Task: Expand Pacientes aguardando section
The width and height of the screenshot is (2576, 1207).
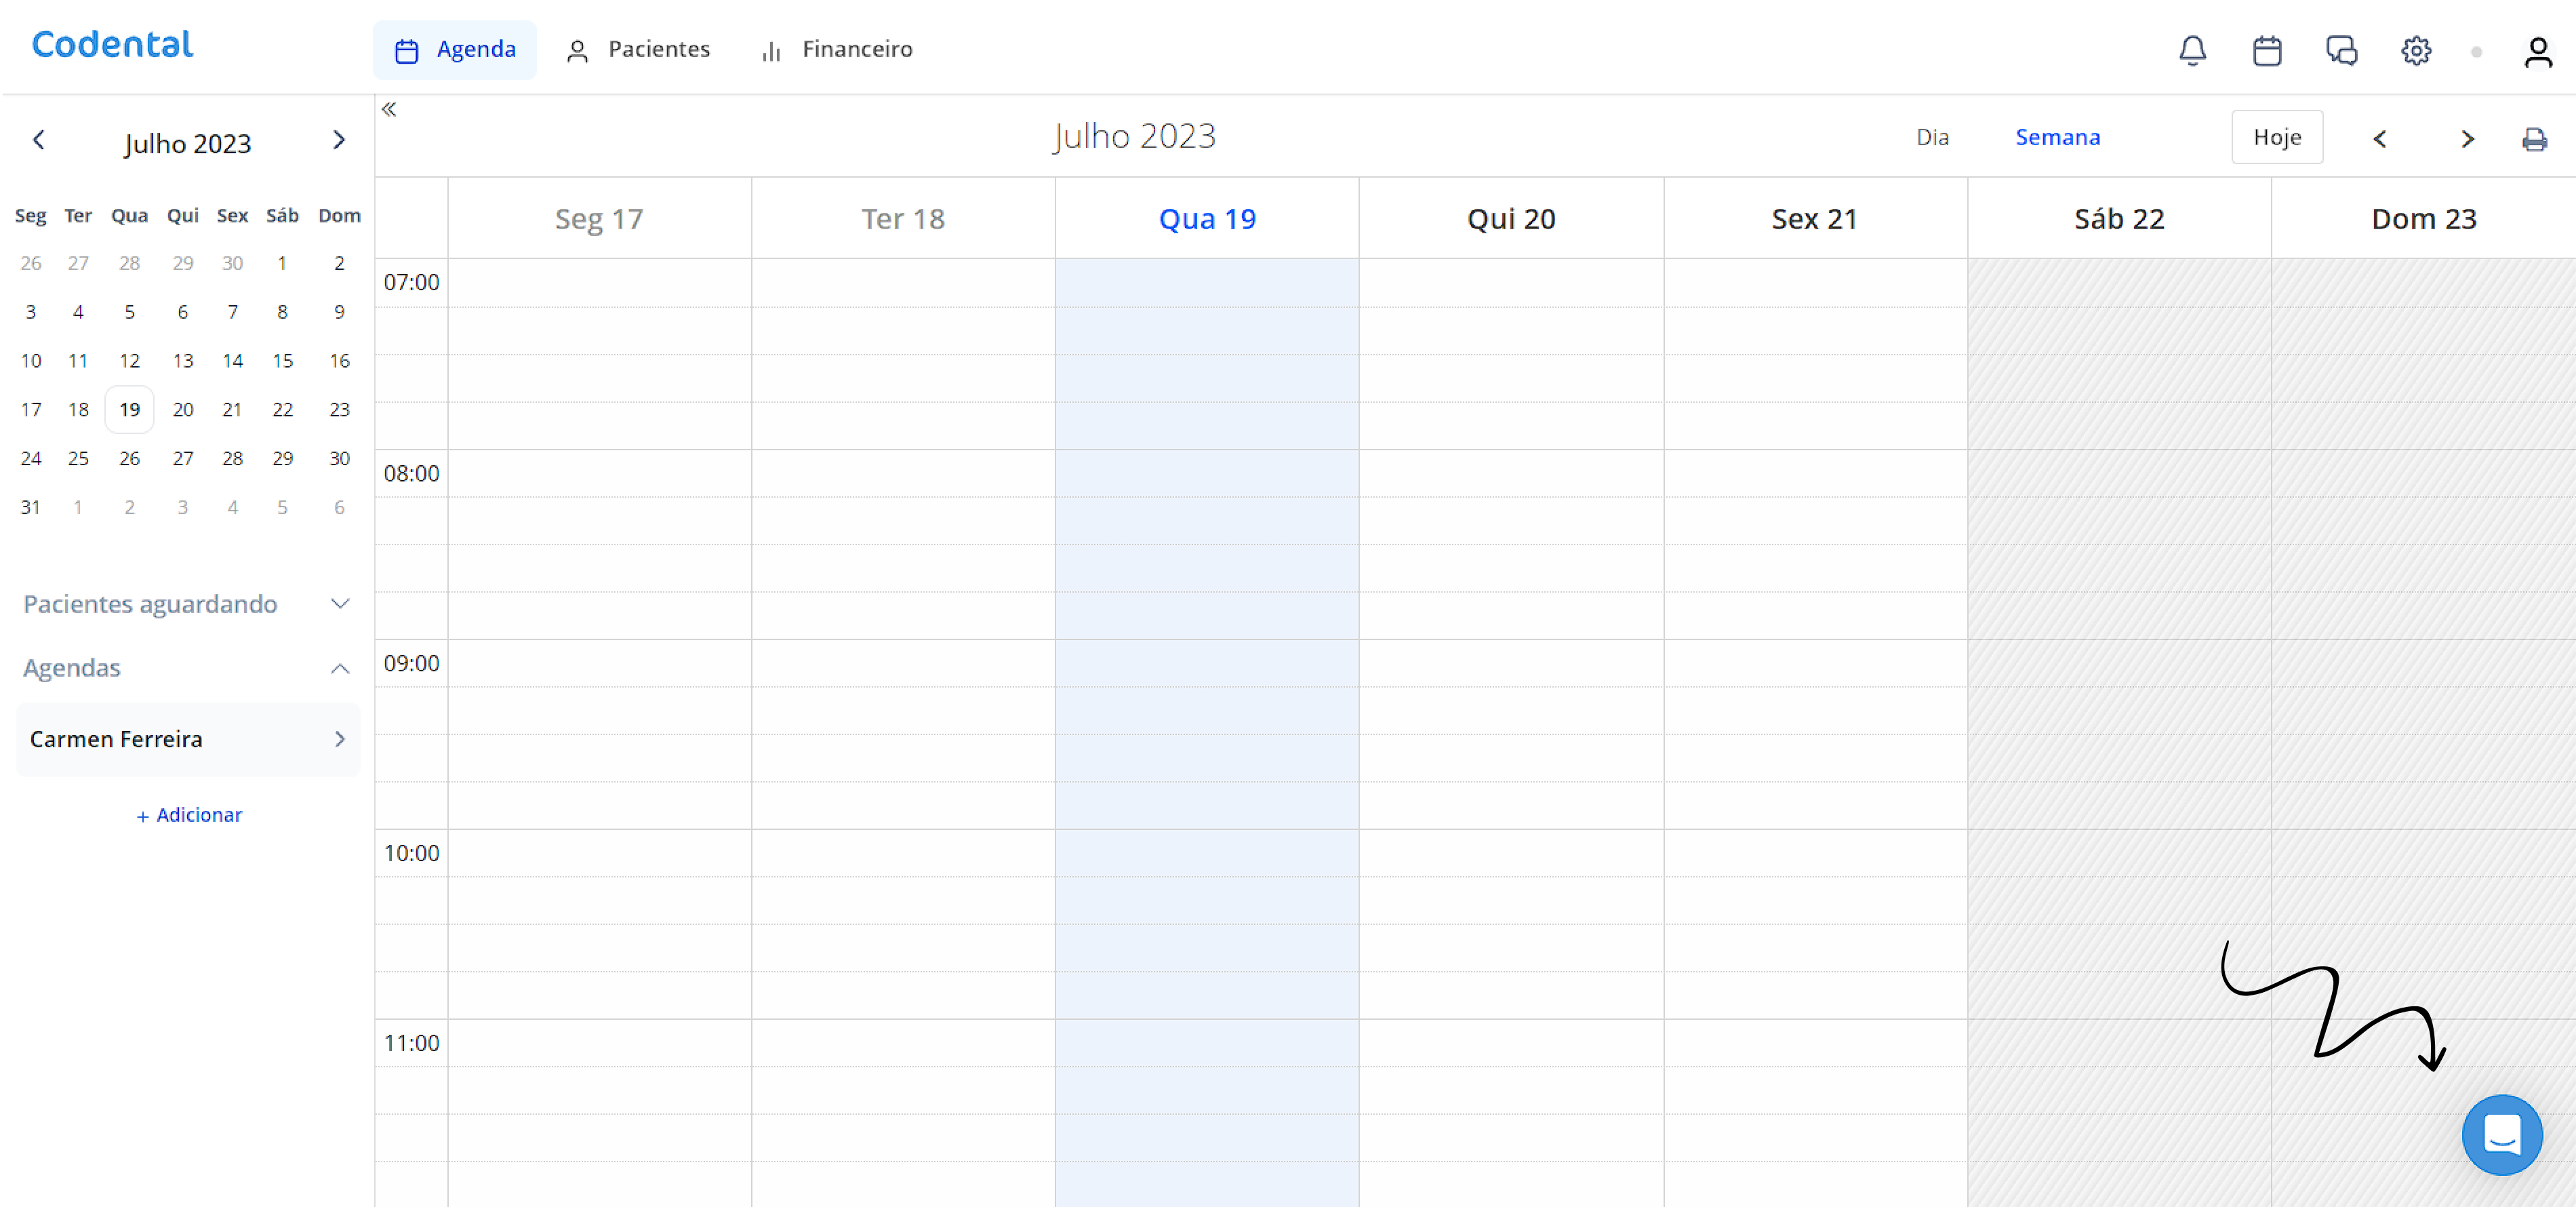Action: pyautogui.click(x=339, y=604)
